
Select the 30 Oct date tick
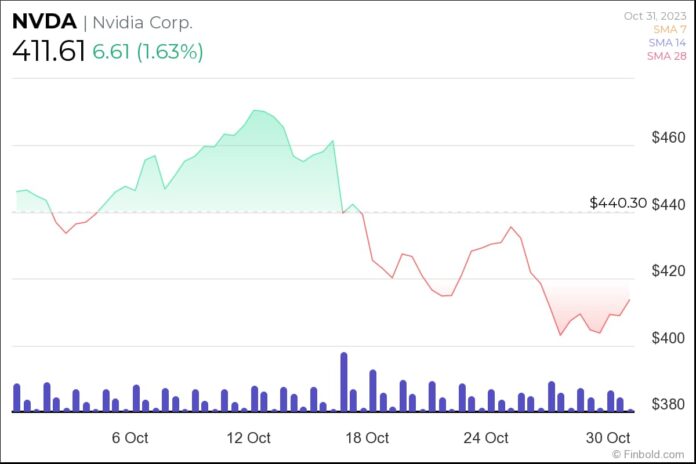pos(605,438)
